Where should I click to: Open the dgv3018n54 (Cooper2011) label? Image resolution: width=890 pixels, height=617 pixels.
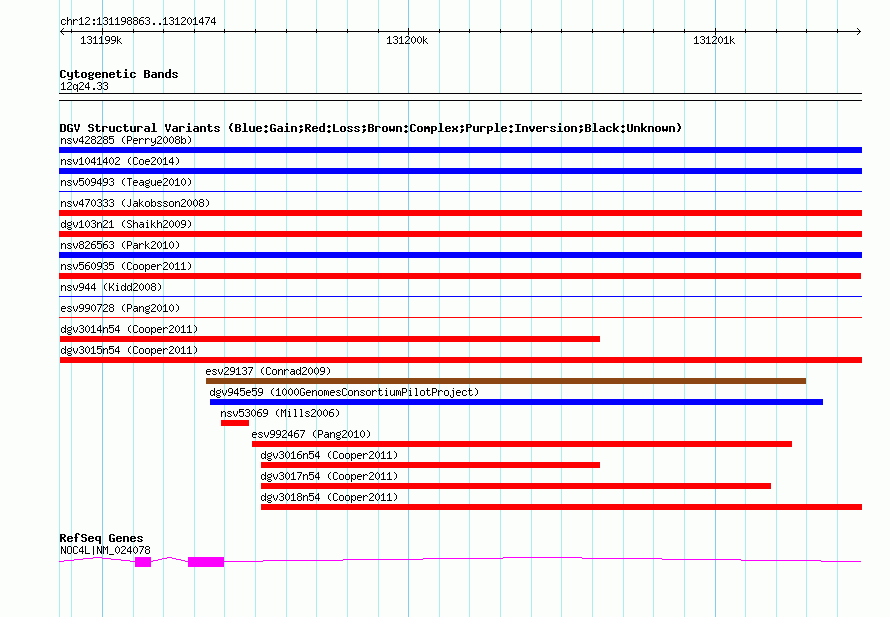[x=329, y=497]
